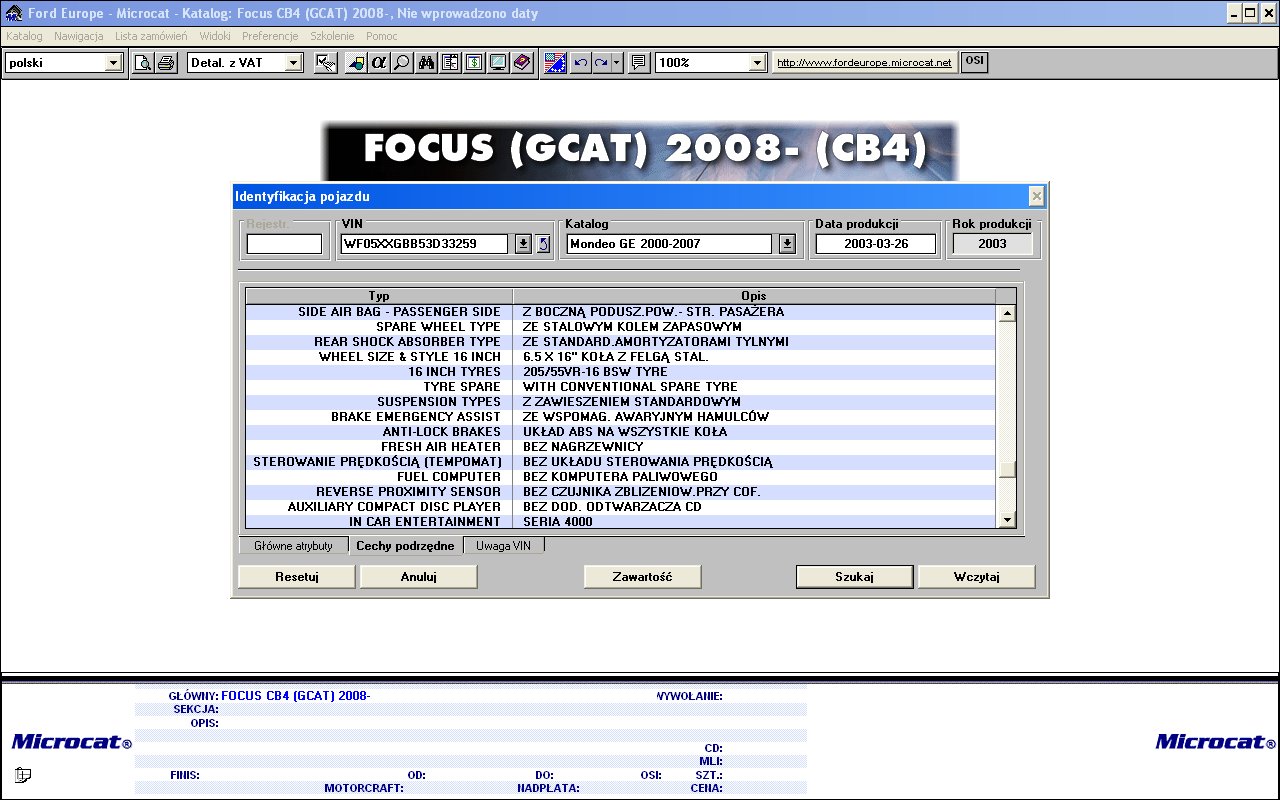This screenshot has height=800, width=1280.
Task: Click the attributes list scroll down arrow
Action: pos(1008,519)
